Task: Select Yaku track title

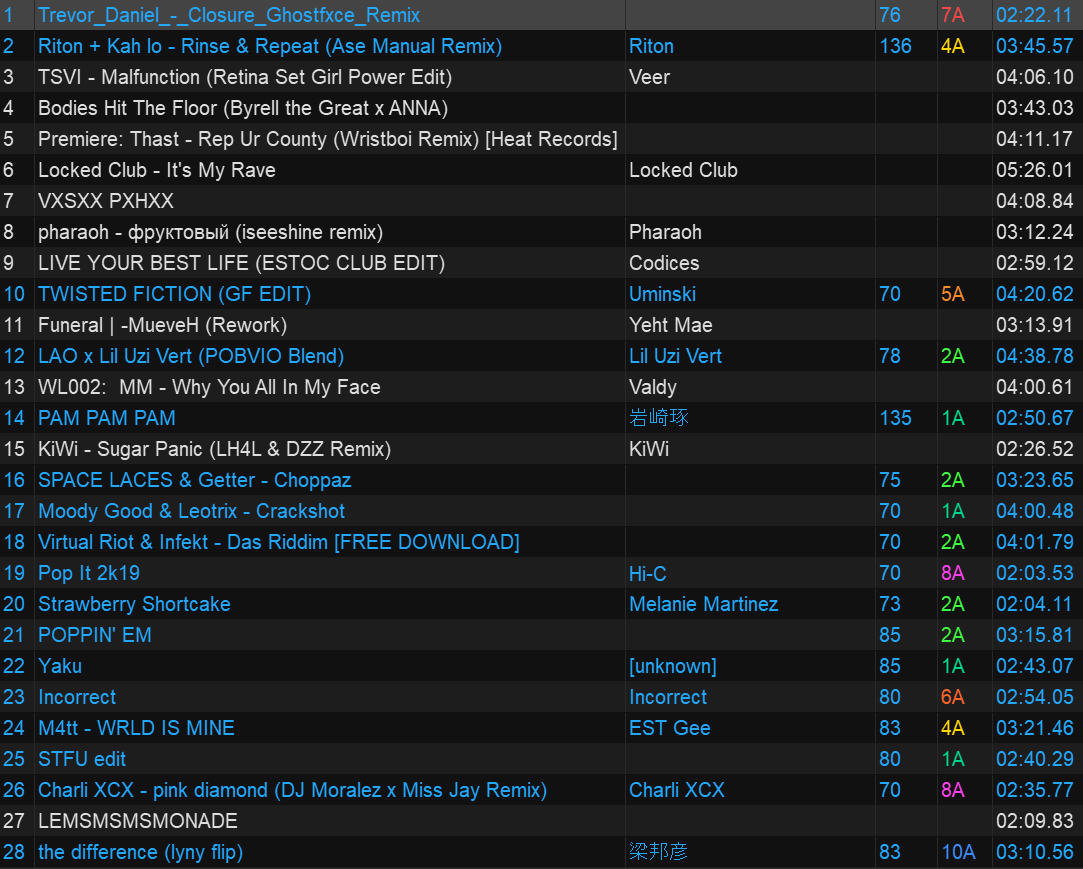Action: click(59, 666)
